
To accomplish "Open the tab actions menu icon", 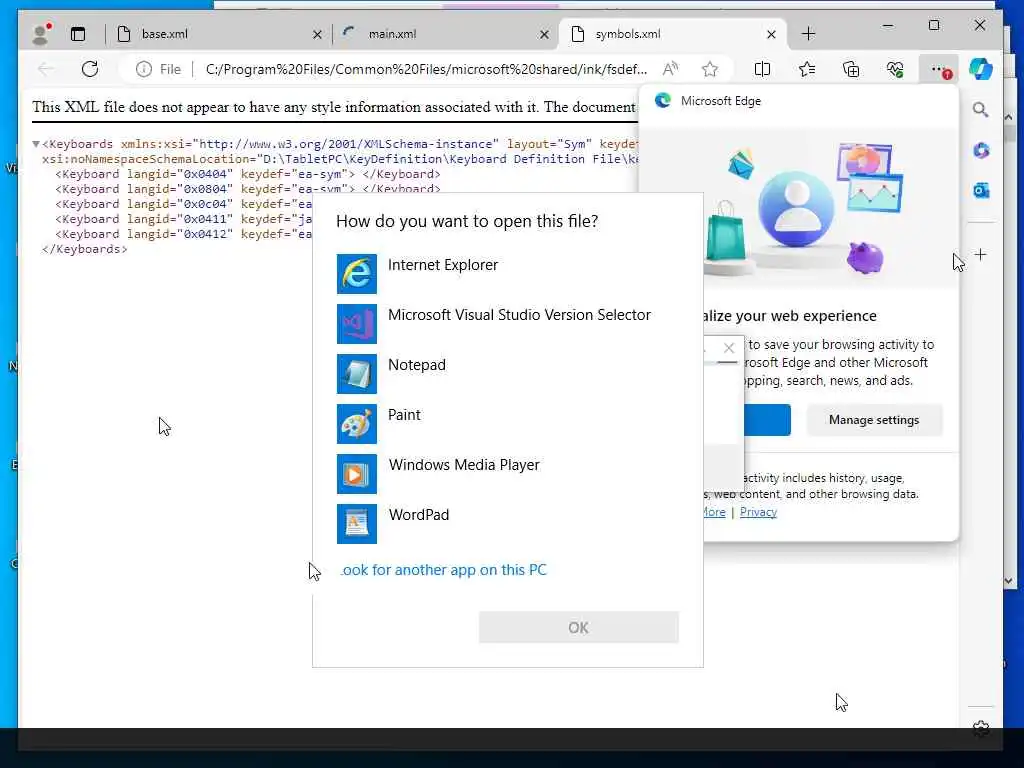I will [78, 34].
